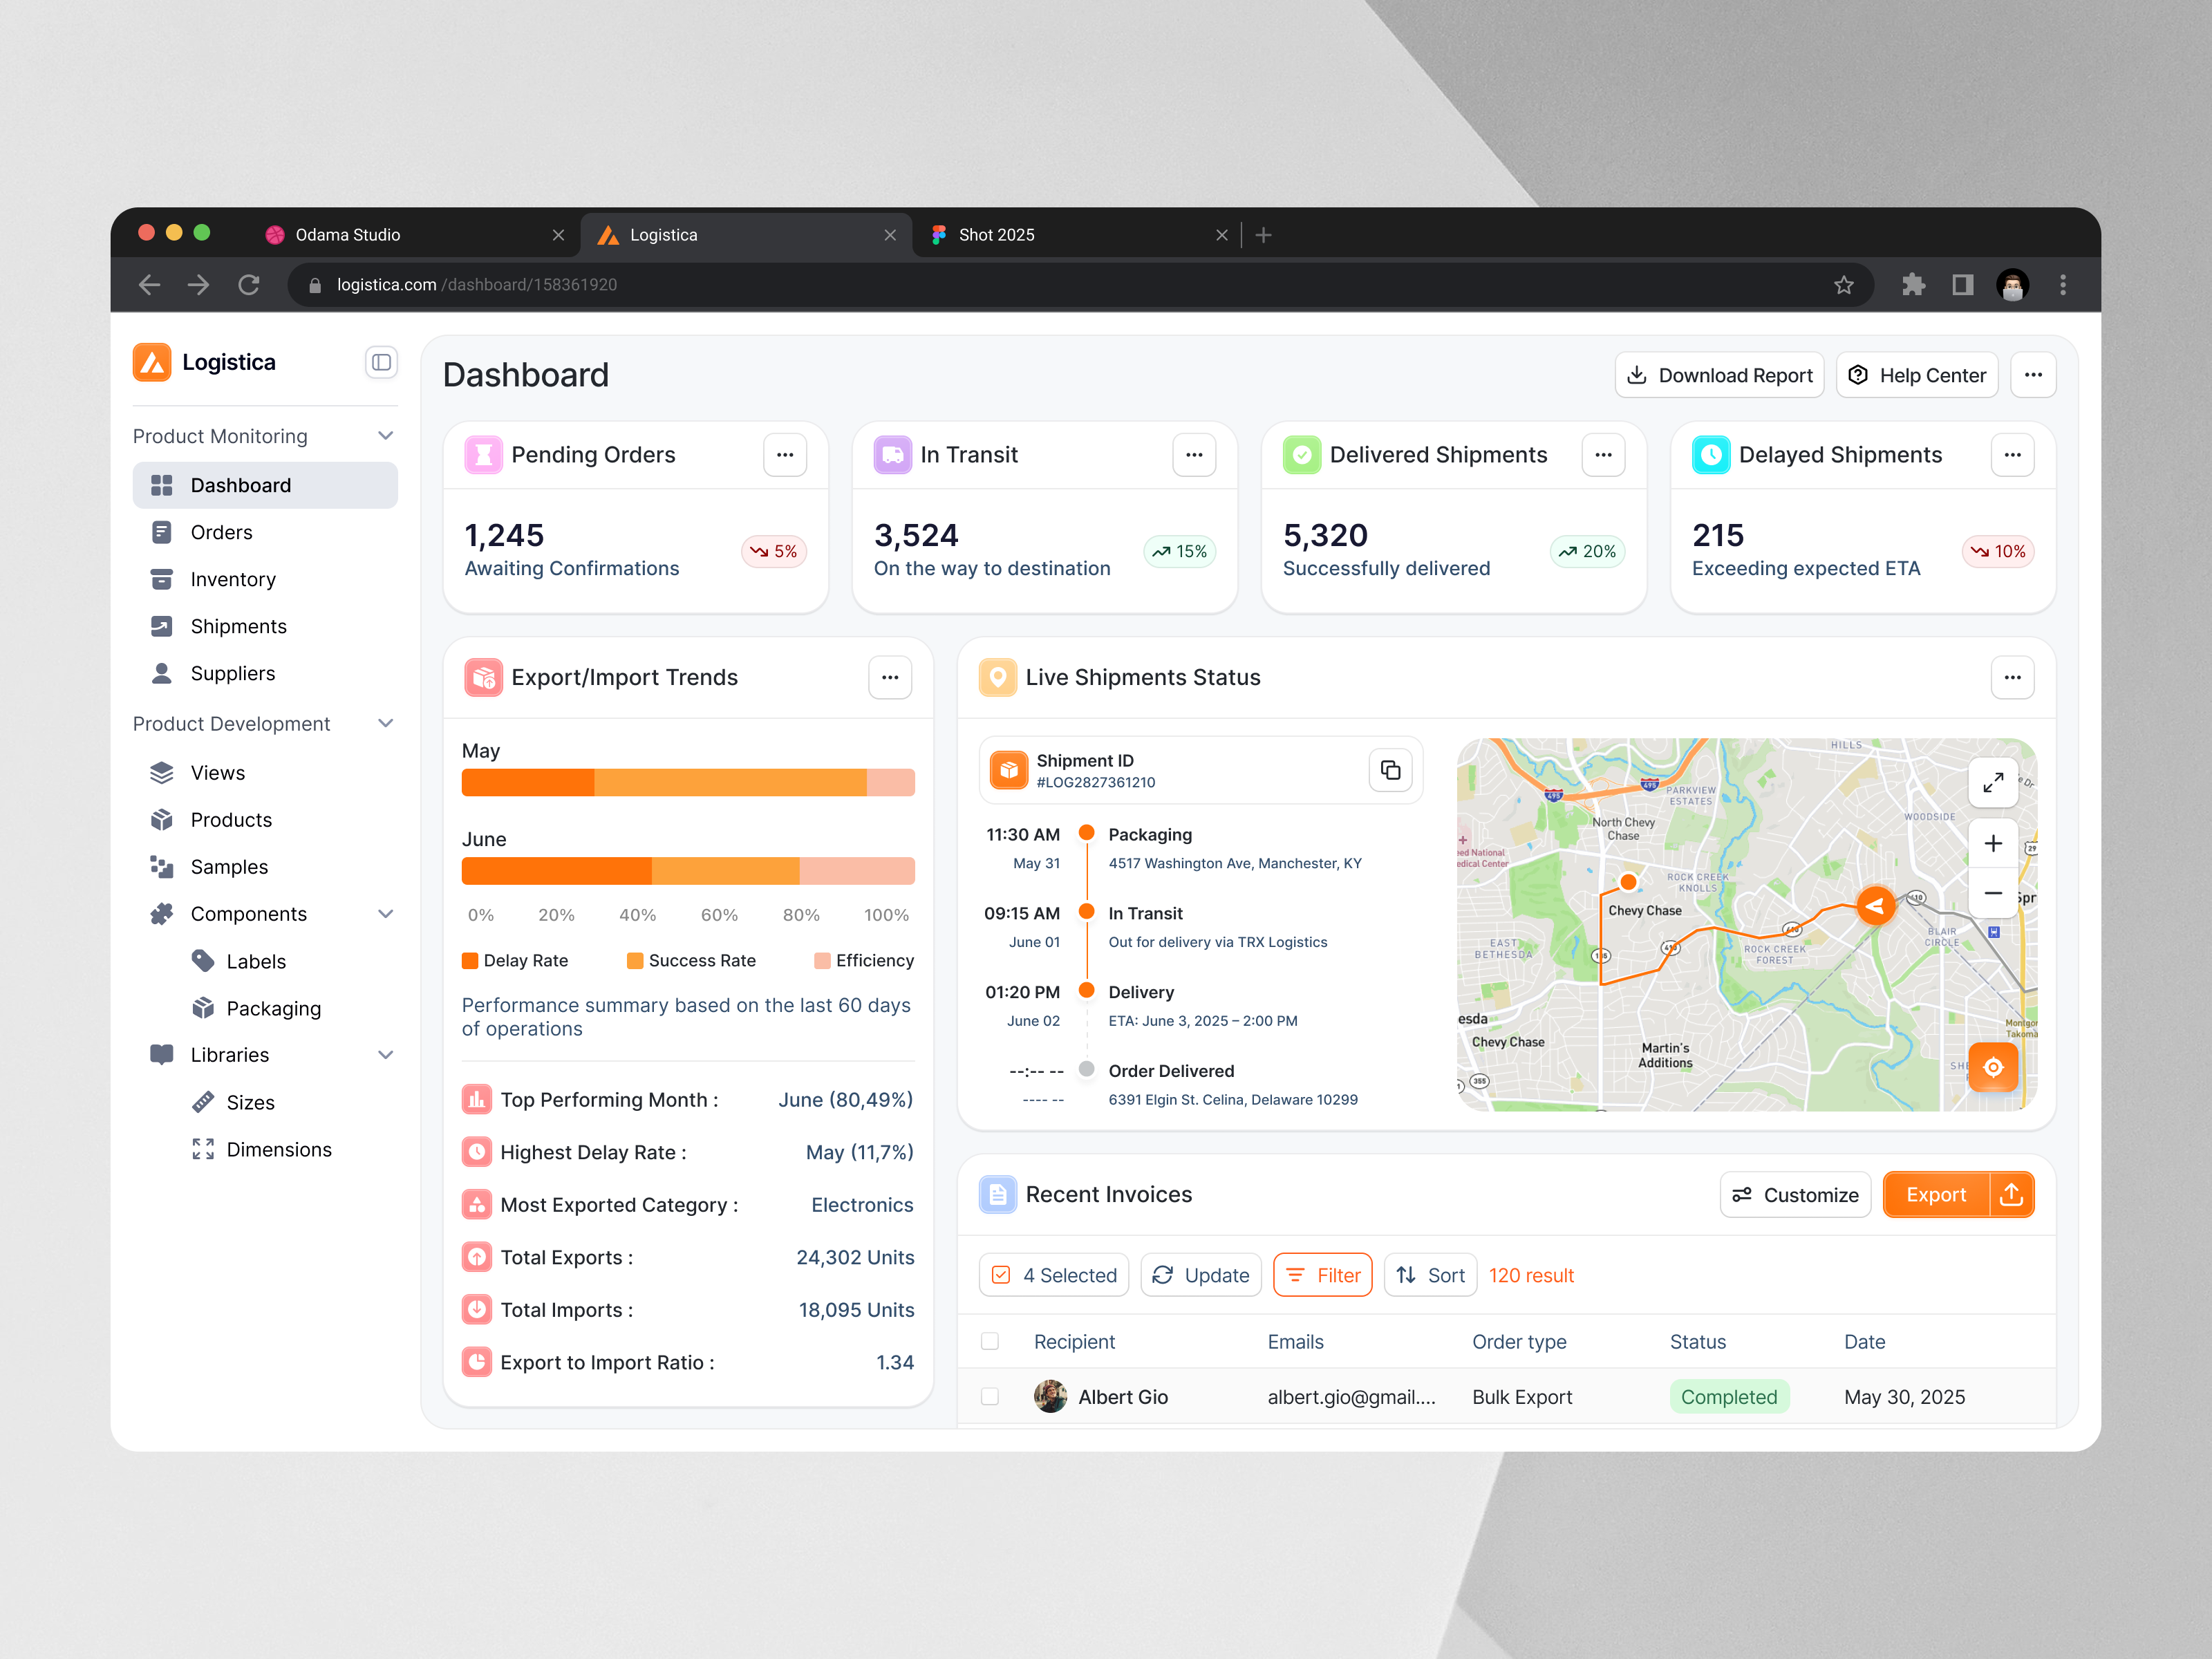Click the Logistica logo icon

[x=152, y=362]
